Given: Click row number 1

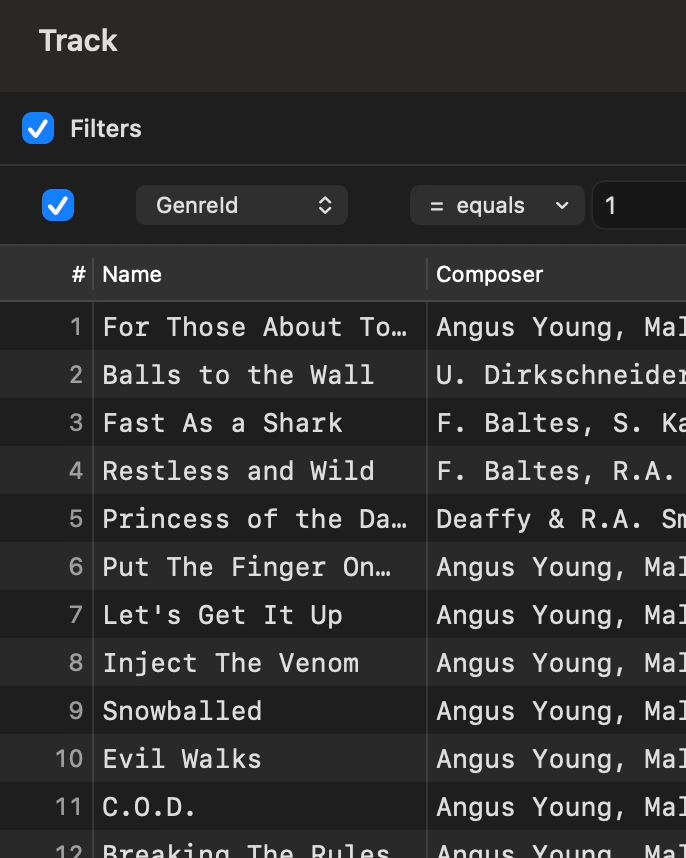Looking at the screenshot, I should pyautogui.click(x=76, y=327).
